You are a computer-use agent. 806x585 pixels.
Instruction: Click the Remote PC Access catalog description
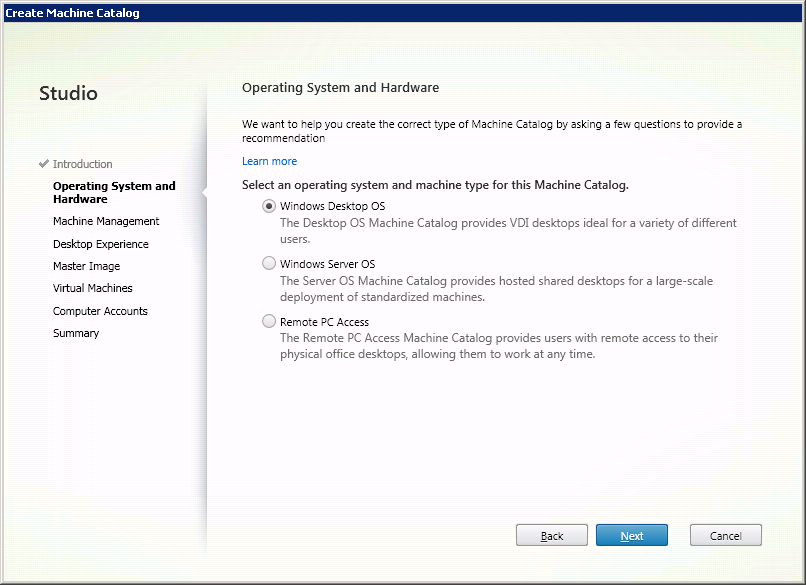pyautogui.click(x=499, y=346)
